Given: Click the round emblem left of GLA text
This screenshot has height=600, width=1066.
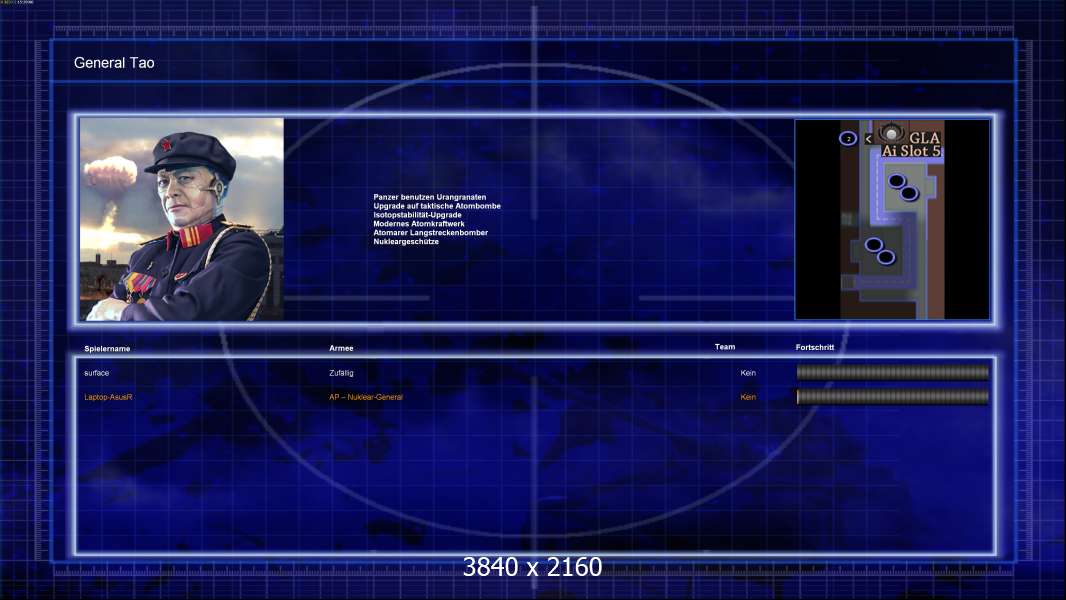Looking at the screenshot, I should [x=891, y=134].
